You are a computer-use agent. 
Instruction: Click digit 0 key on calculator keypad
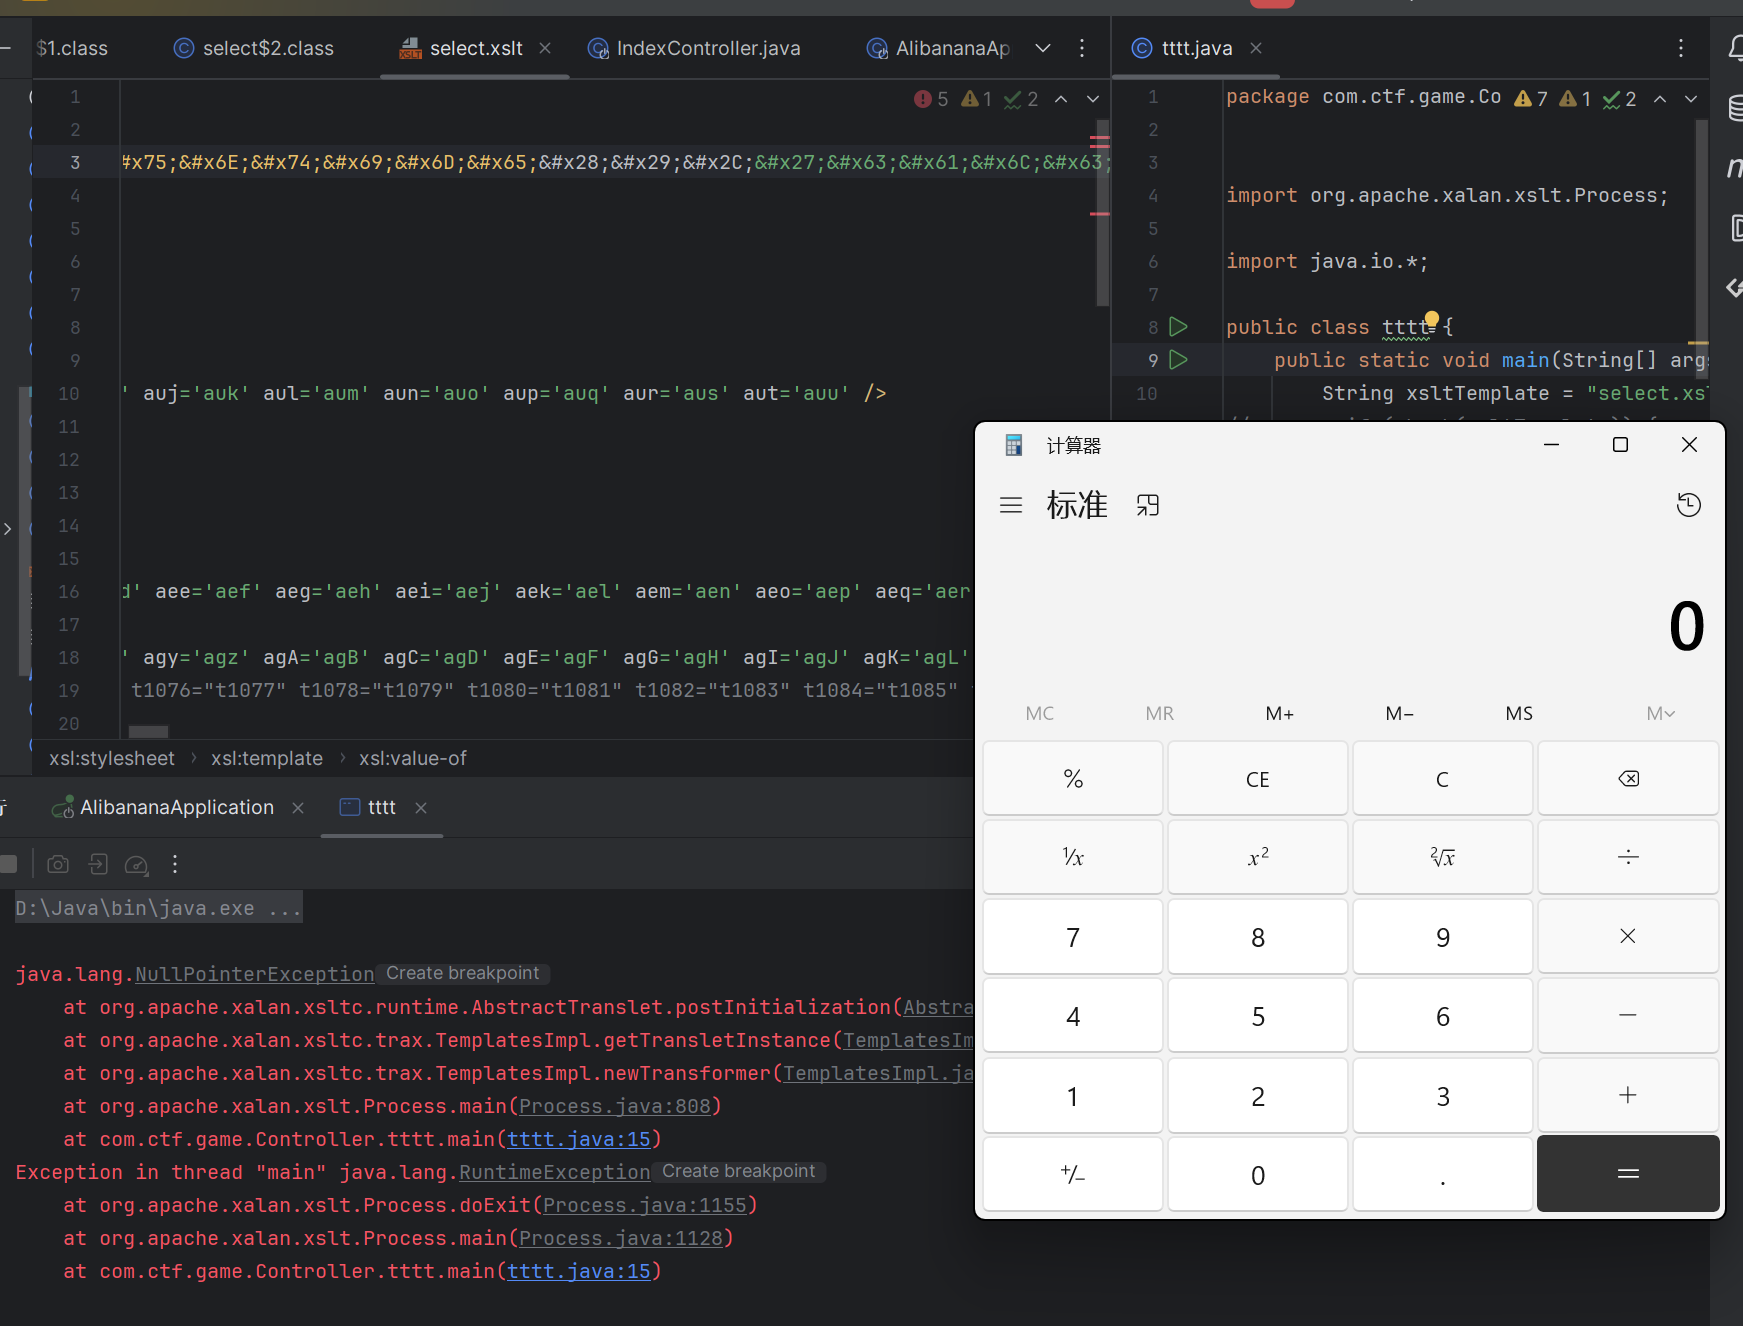pyautogui.click(x=1258, y=1174)
